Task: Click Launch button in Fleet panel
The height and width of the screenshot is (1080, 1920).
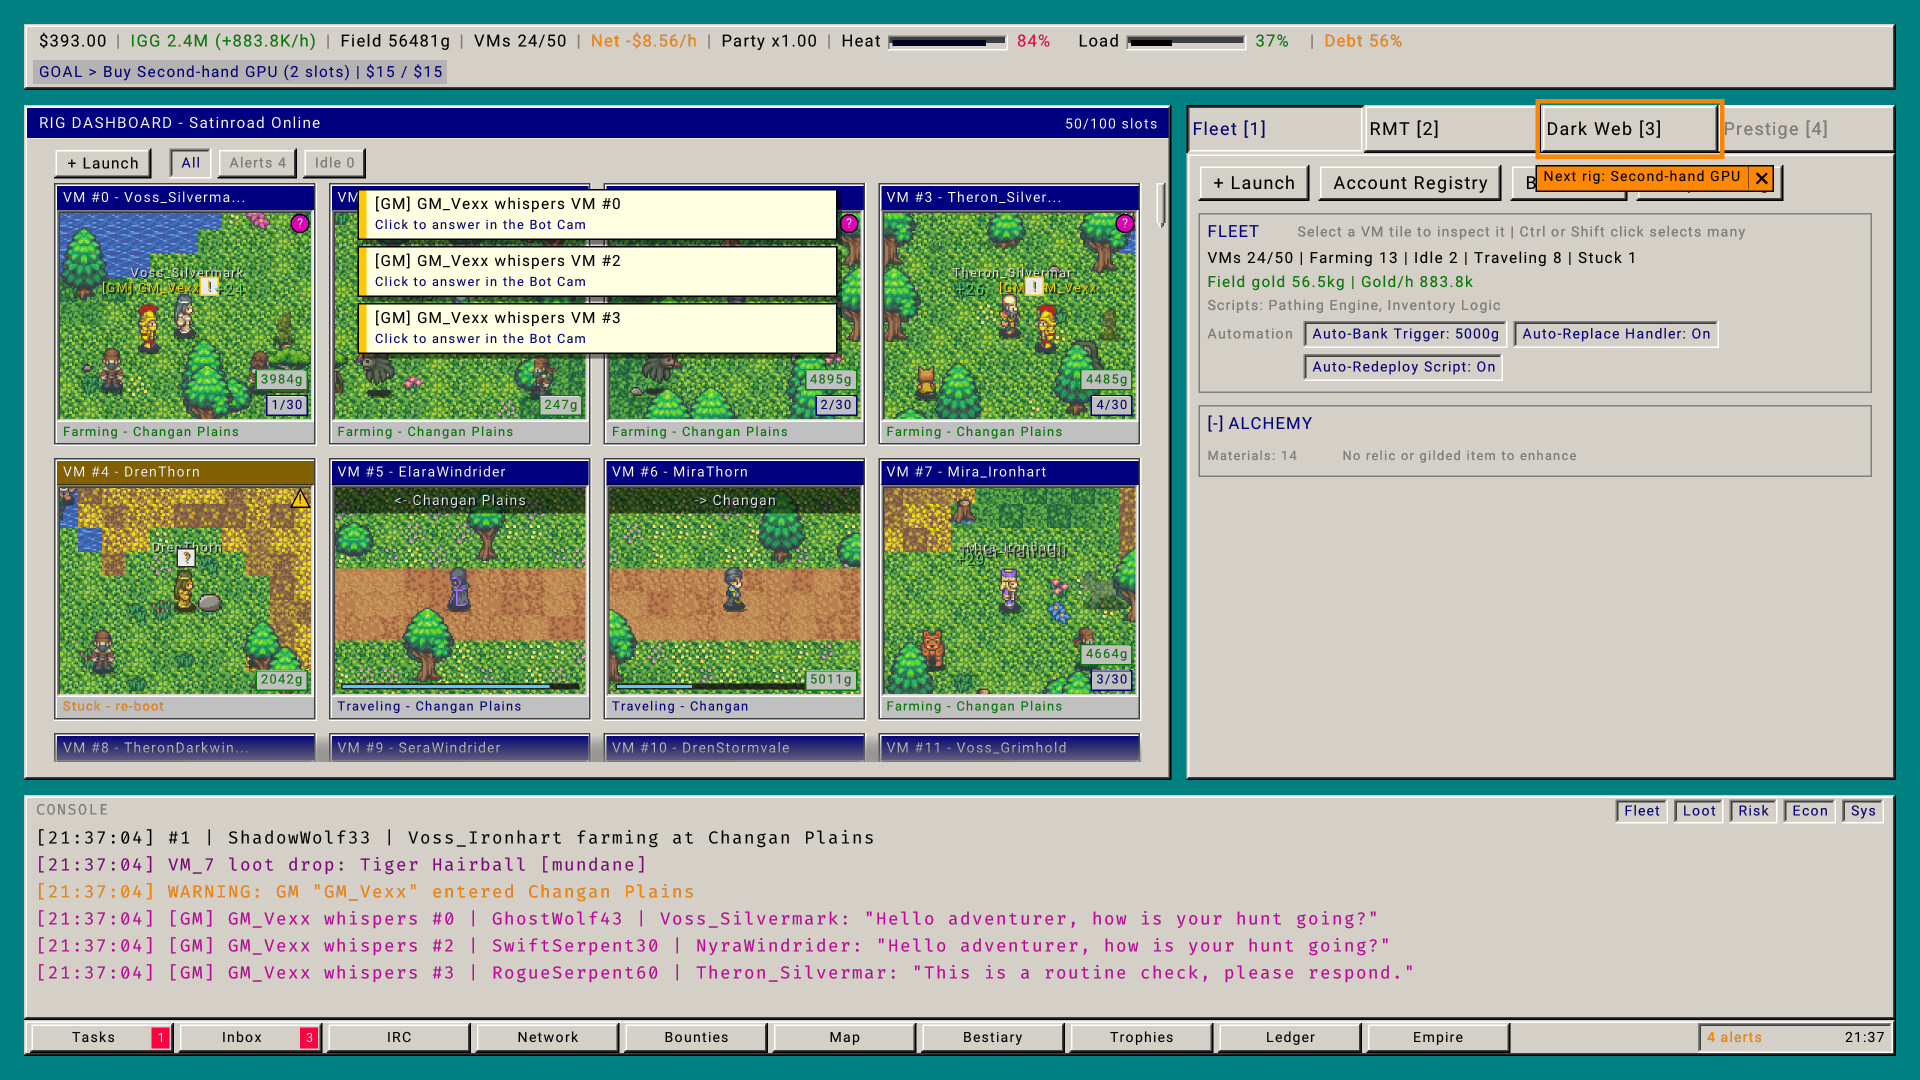Action: (x=1254, y=183)
